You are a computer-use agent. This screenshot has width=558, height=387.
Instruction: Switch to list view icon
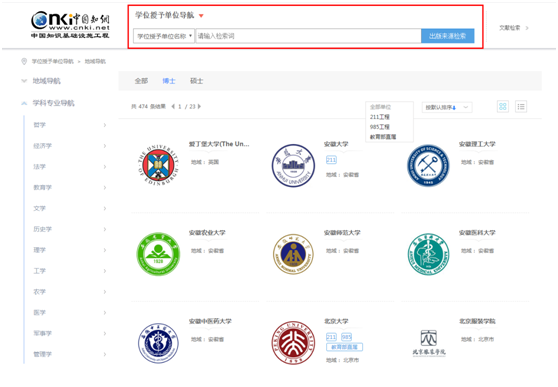(x=521, y=106)
